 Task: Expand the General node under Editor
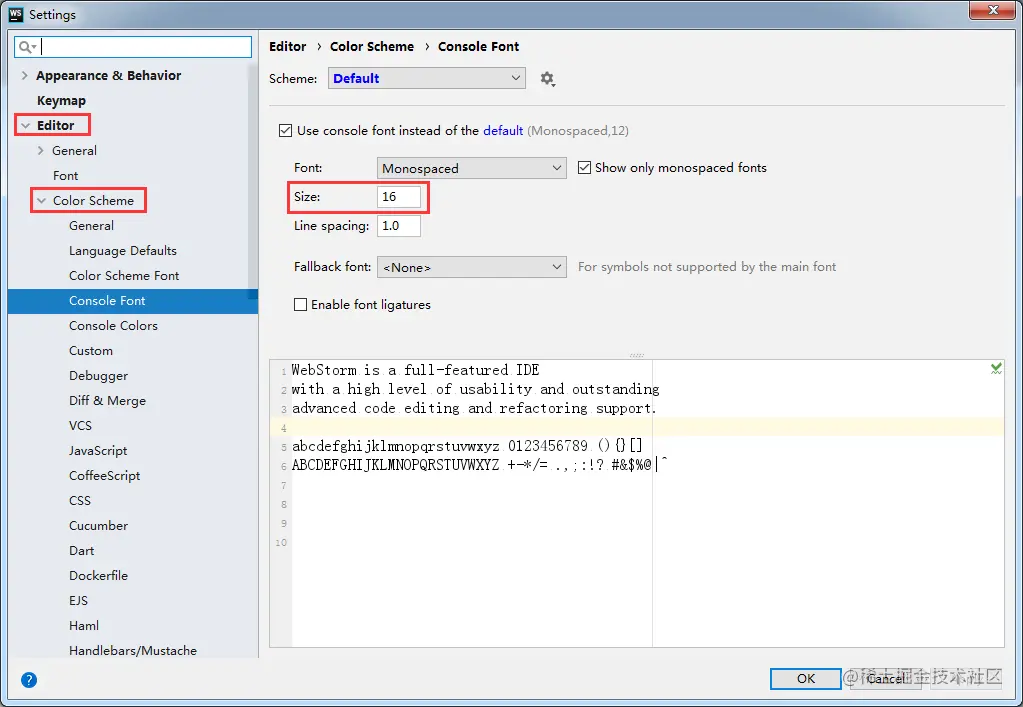click(41, 151)
